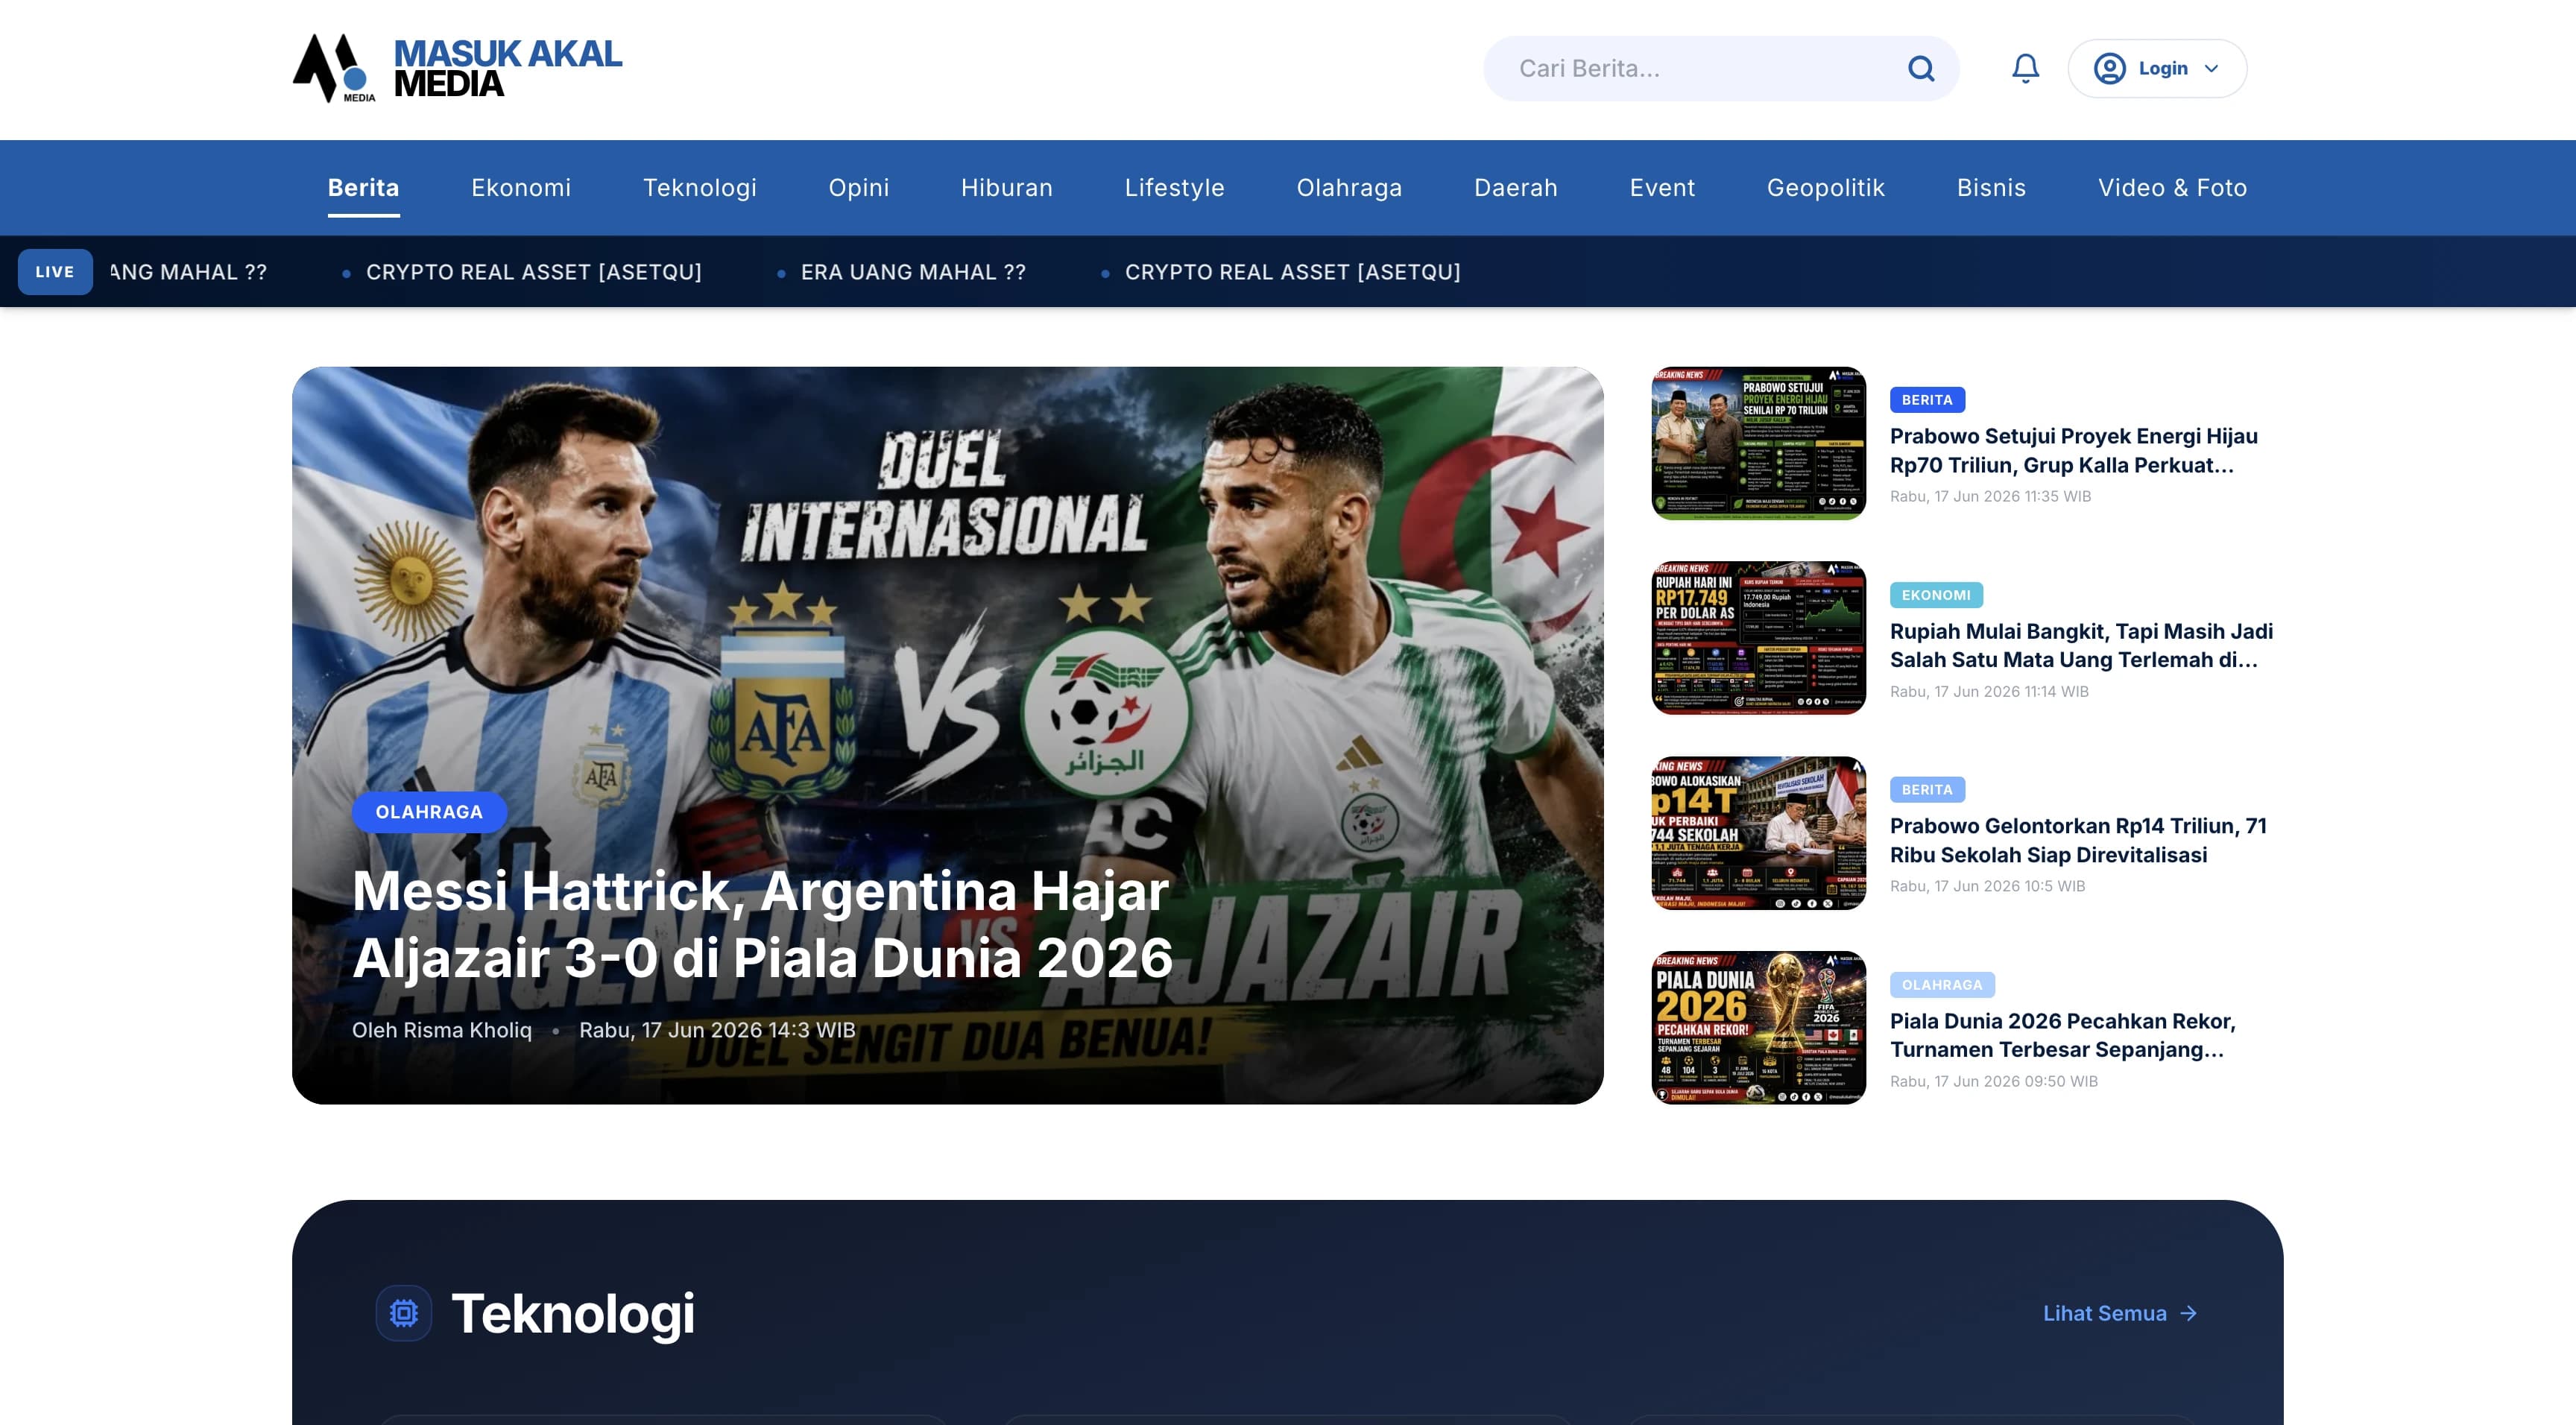Open the Messi Hattrick featured headline
2576x1425 pixels.
pos(762,924)
